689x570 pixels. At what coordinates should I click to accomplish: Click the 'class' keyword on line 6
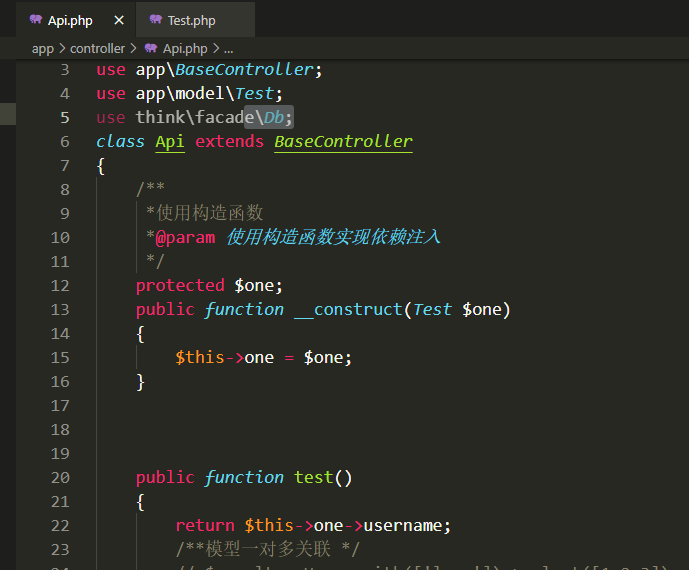pyautogui.click(x=120, y=142)
